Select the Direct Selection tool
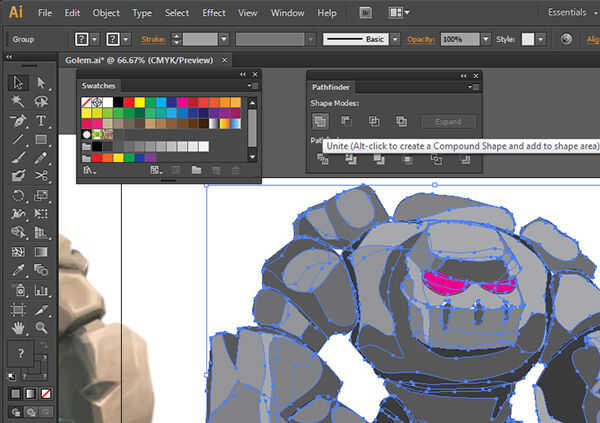The image size is (600, 423). coord(41,83)
